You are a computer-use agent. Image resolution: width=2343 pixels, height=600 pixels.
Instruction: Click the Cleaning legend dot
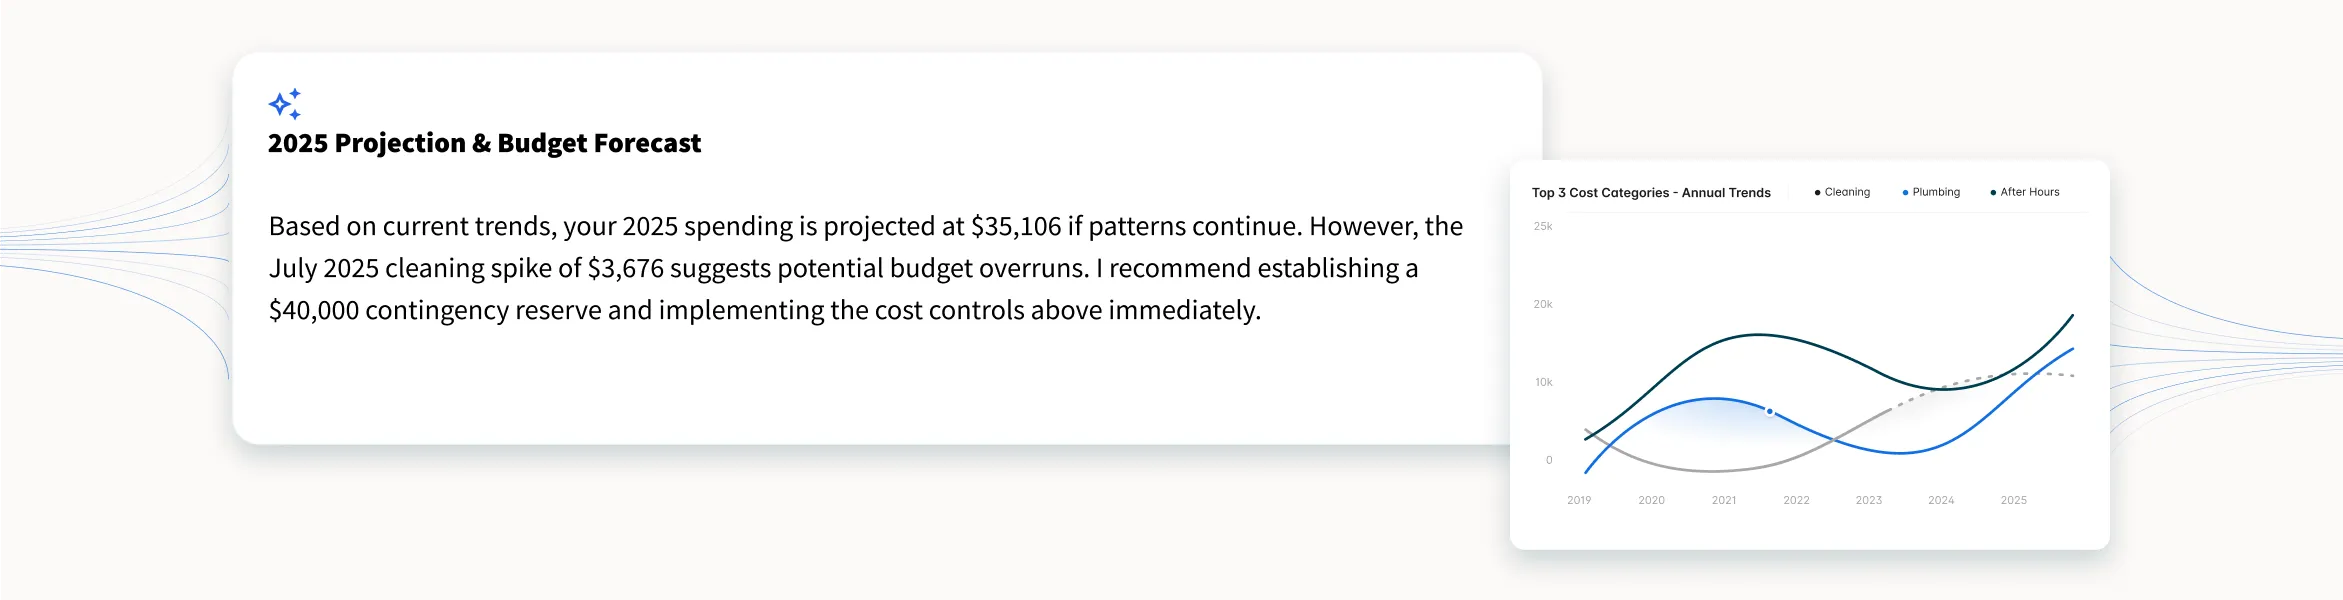coord(1817,192)
